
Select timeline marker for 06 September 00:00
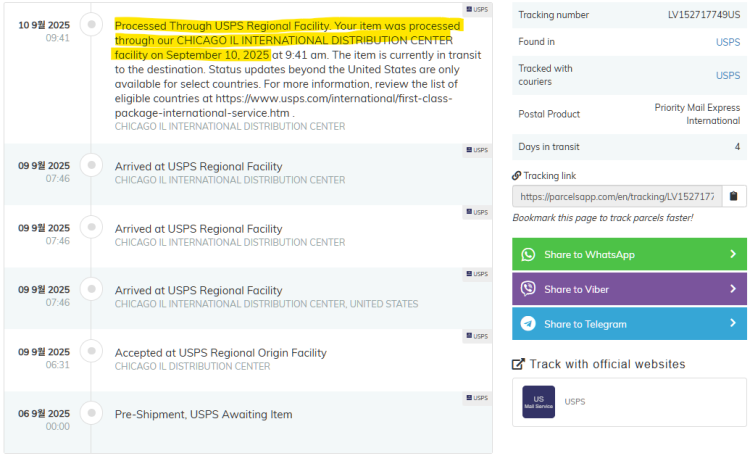tap(91, 413)
